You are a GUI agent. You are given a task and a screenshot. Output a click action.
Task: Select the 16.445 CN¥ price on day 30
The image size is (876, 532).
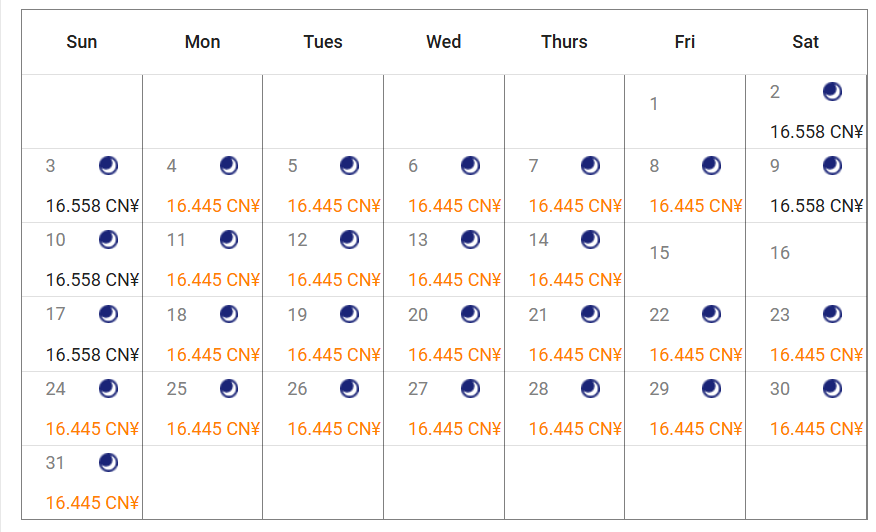pos(816,428)
